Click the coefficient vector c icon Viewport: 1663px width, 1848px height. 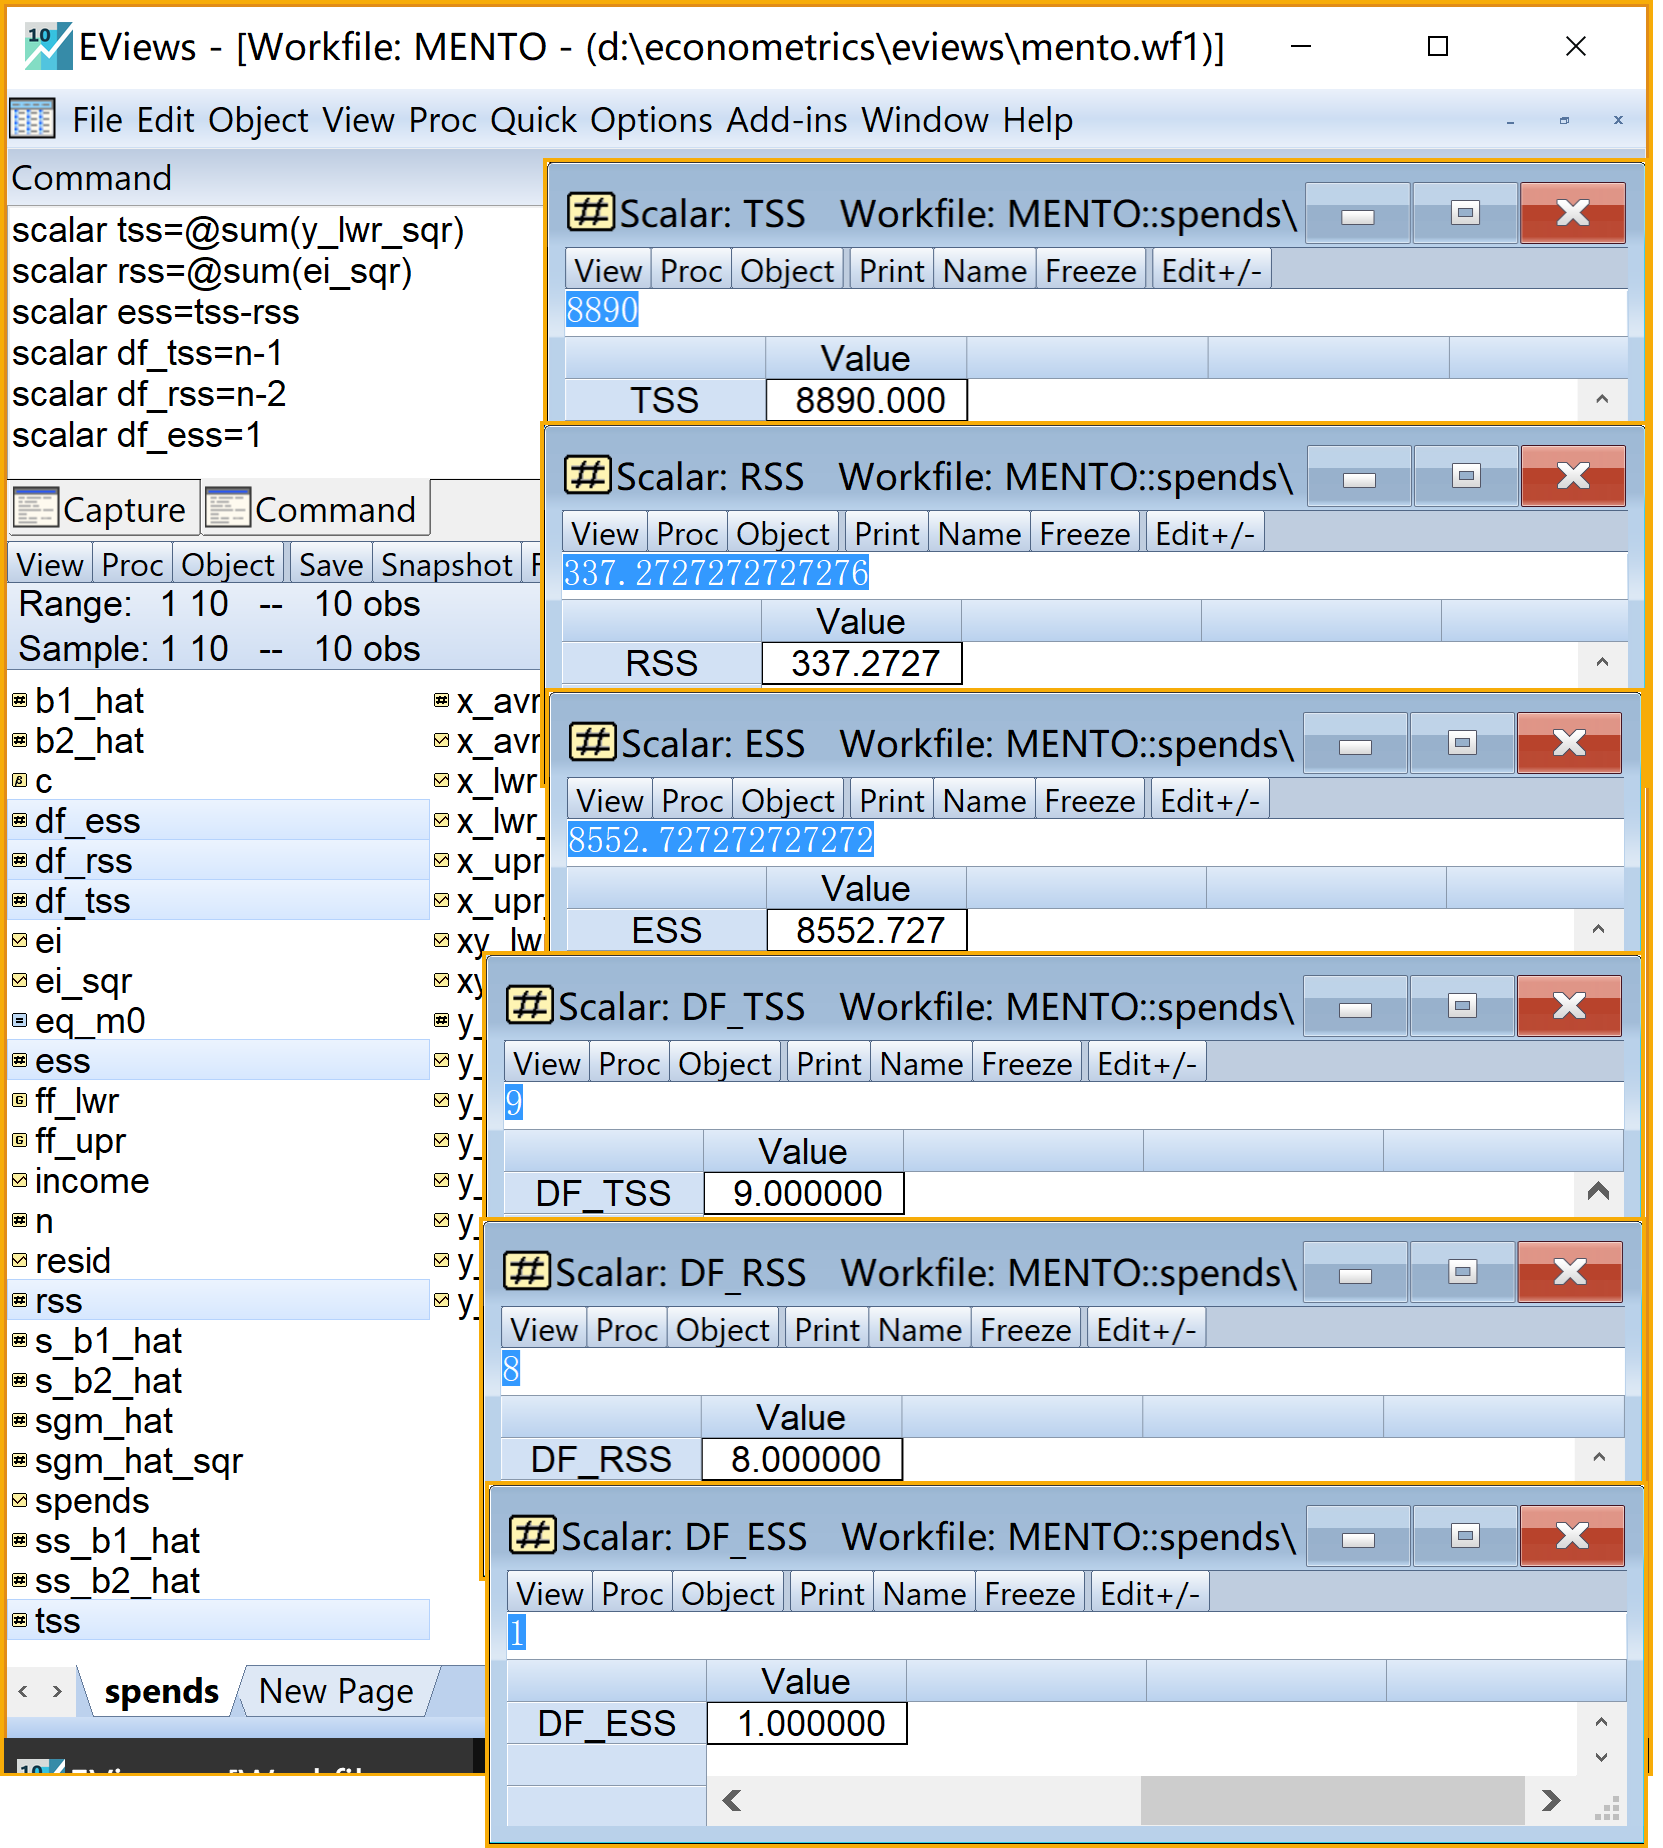(x=19, y=781)
